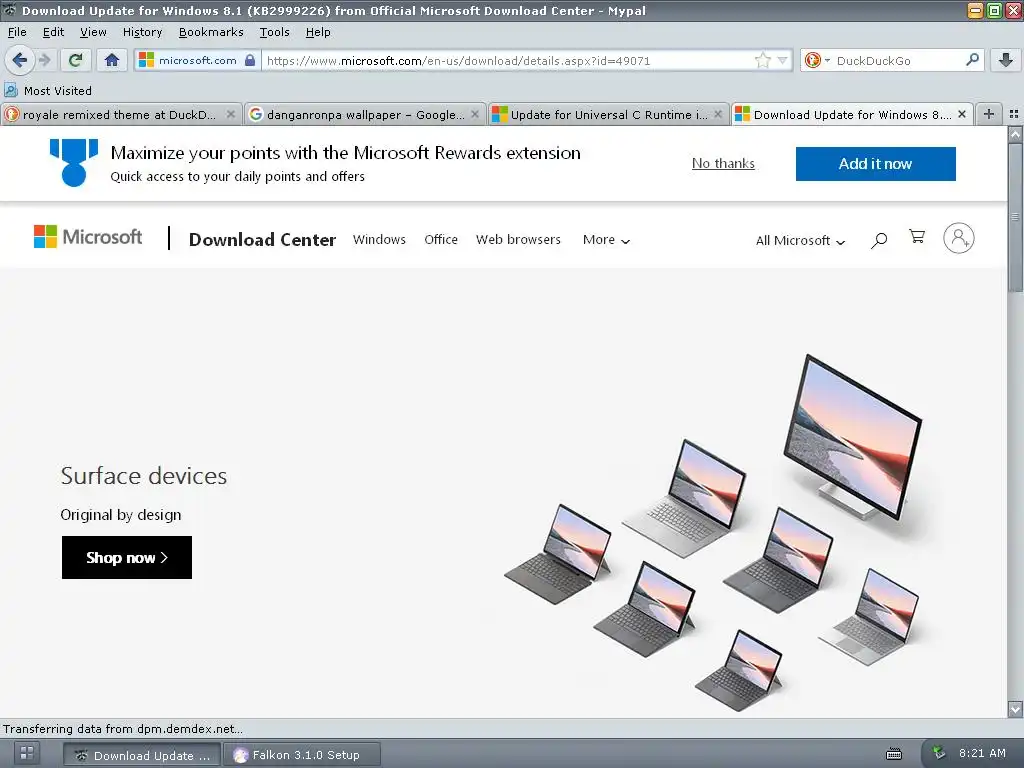Switch to Falkon 3.1.0 Setup taskbar window
The image size is (1024, 768).
click(302, 755)
